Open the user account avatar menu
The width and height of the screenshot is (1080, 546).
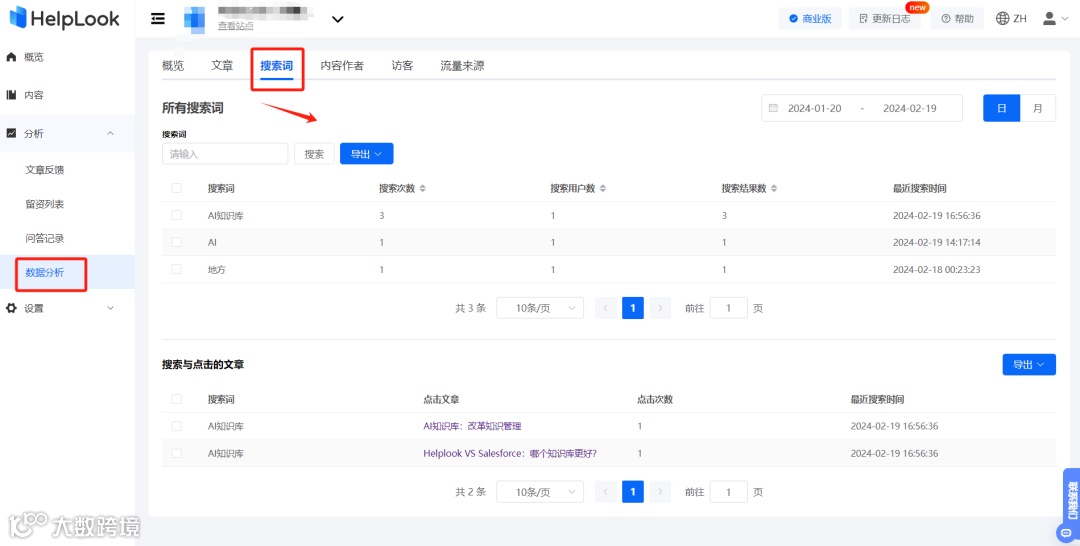1055,19
